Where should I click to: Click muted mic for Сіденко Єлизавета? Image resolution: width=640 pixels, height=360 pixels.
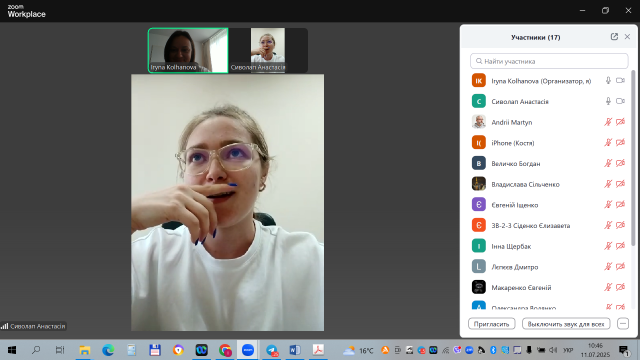[608, 225]
